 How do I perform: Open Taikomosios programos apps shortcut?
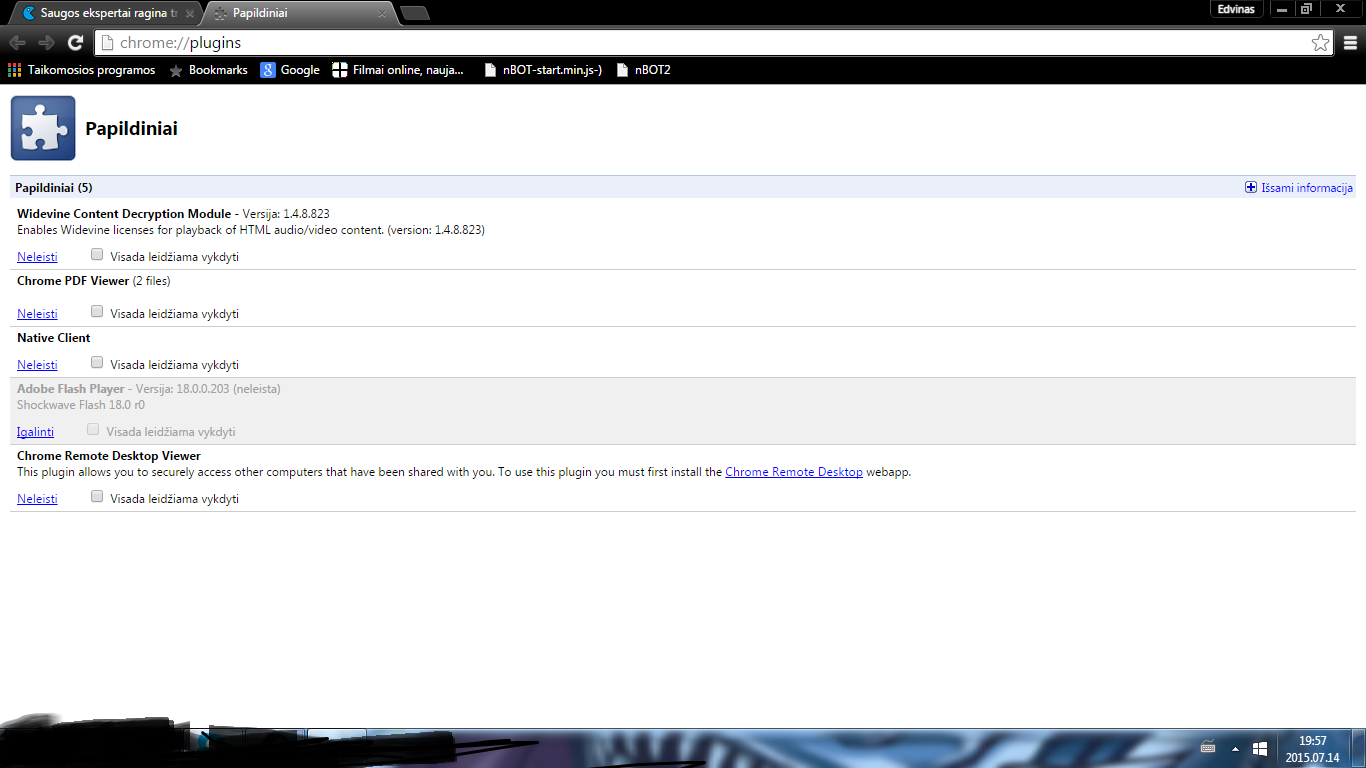click(82, 70)
